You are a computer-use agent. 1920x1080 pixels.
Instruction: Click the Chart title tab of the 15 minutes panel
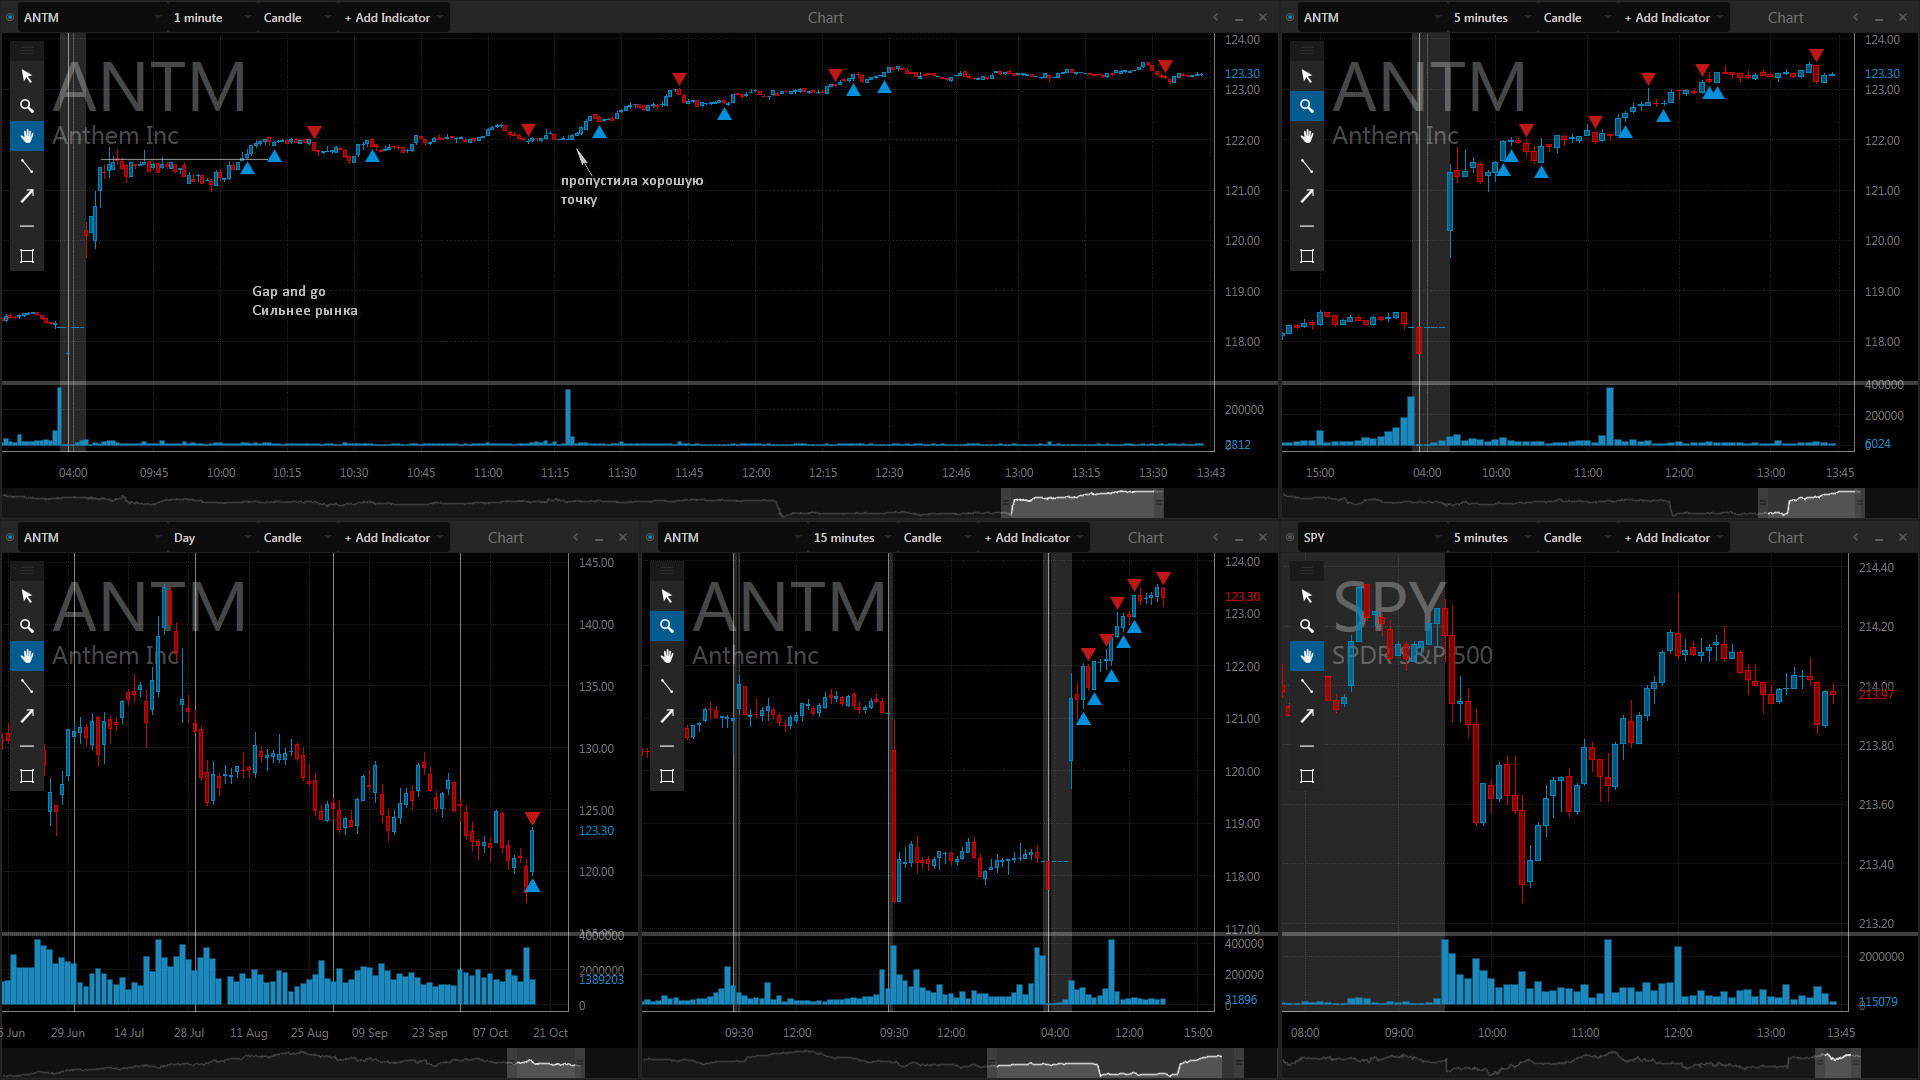[1145, 538]
